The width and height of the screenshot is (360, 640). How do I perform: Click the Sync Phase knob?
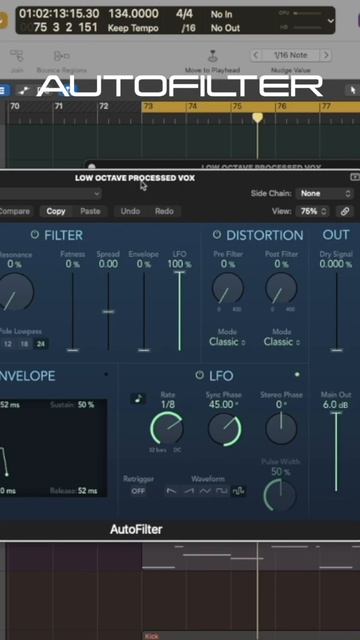pyautogui.click(x=224, y=429)
